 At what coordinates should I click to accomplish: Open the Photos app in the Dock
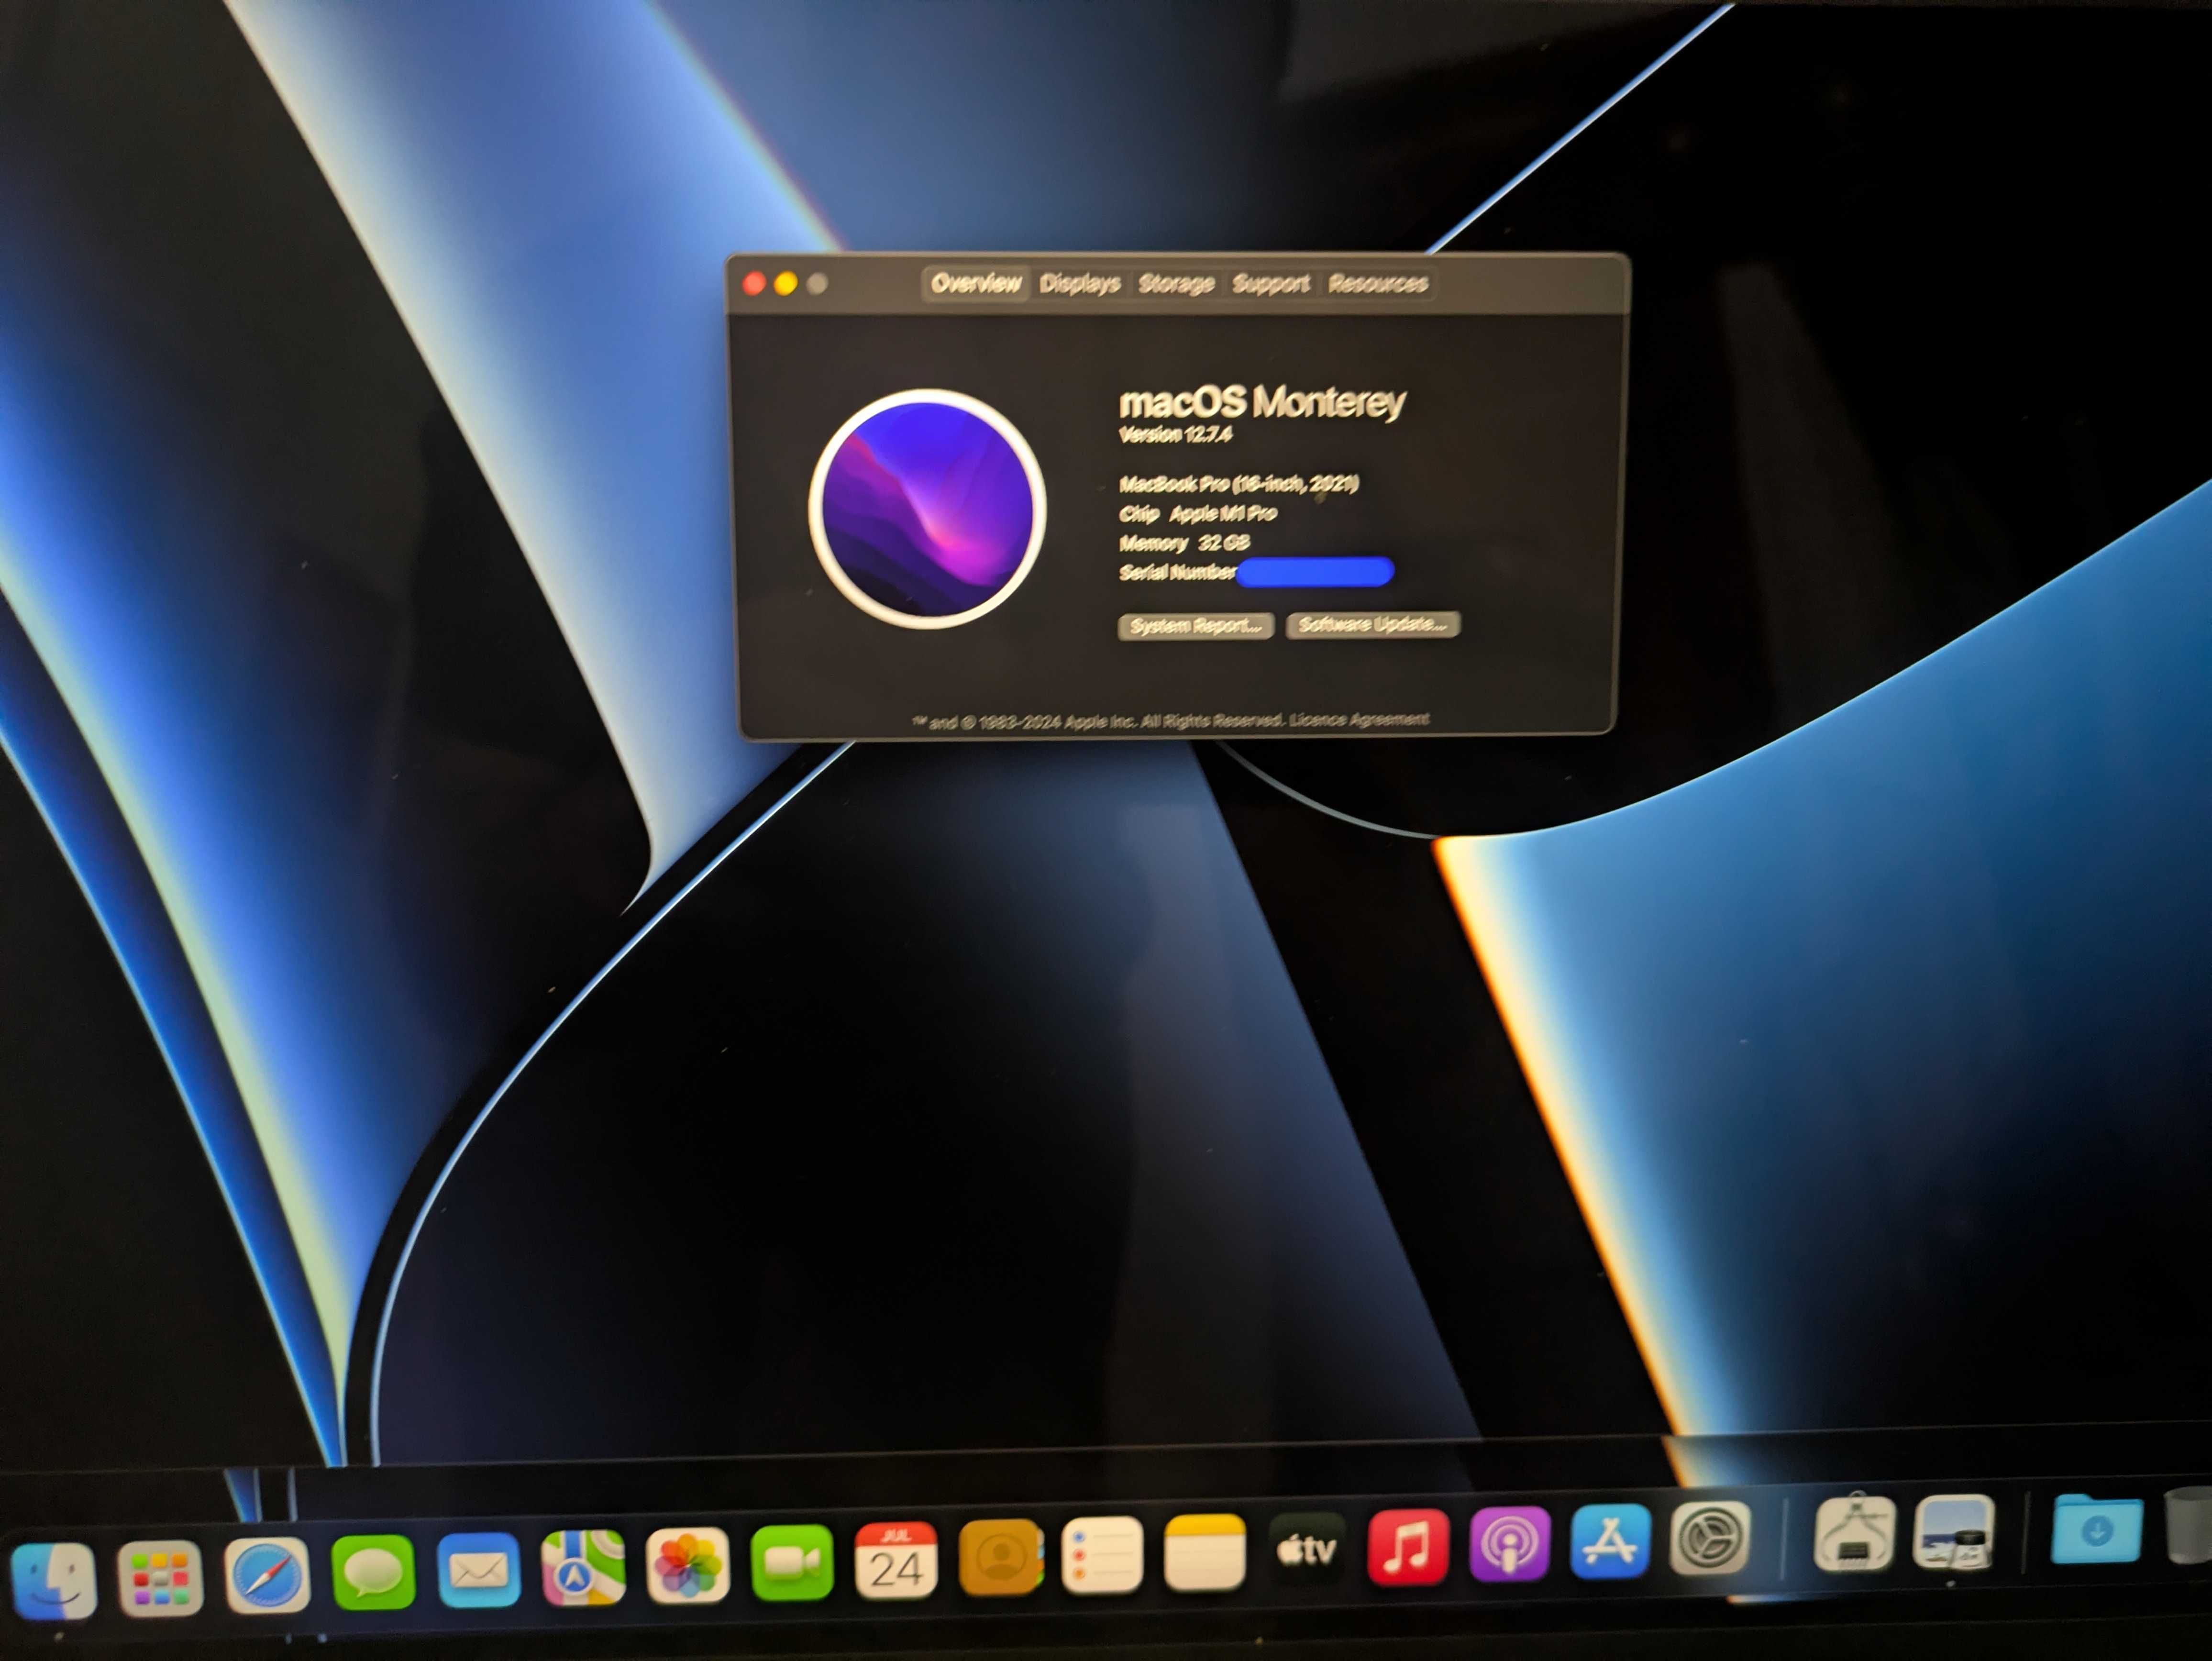click(687, 1565)
